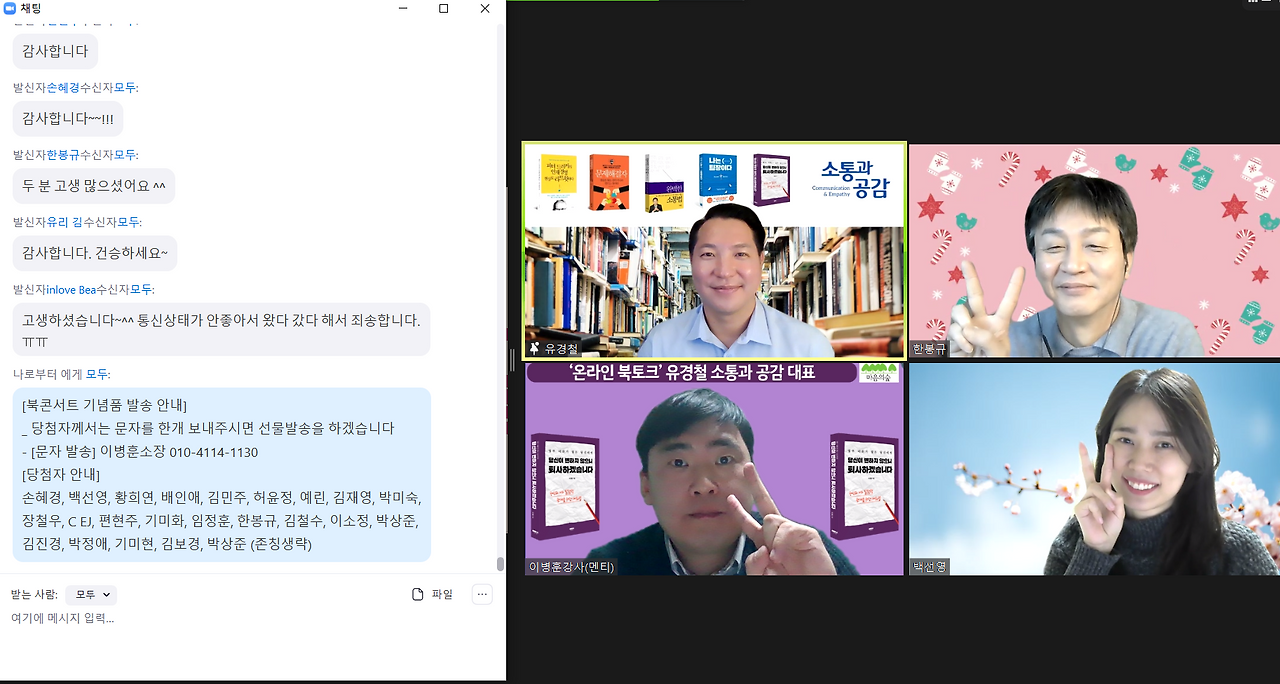Viewport: 1280px width, 684px height.
Task: Click the message 두 분 고생 많으셨어요 ^^
Action: [94, 186]
